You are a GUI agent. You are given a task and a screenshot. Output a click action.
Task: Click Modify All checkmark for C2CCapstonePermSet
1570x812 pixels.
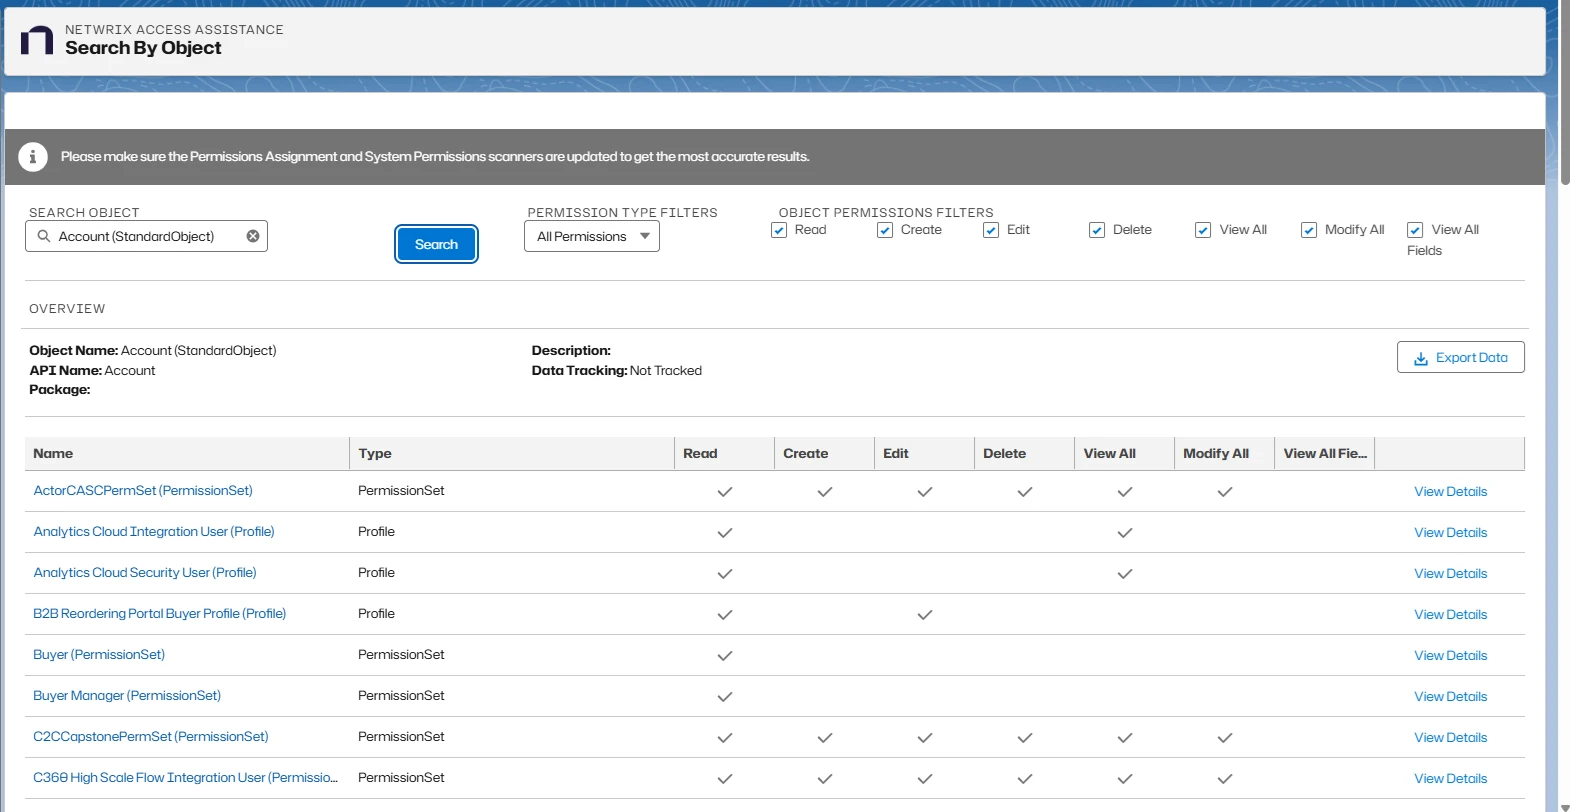1225,738
